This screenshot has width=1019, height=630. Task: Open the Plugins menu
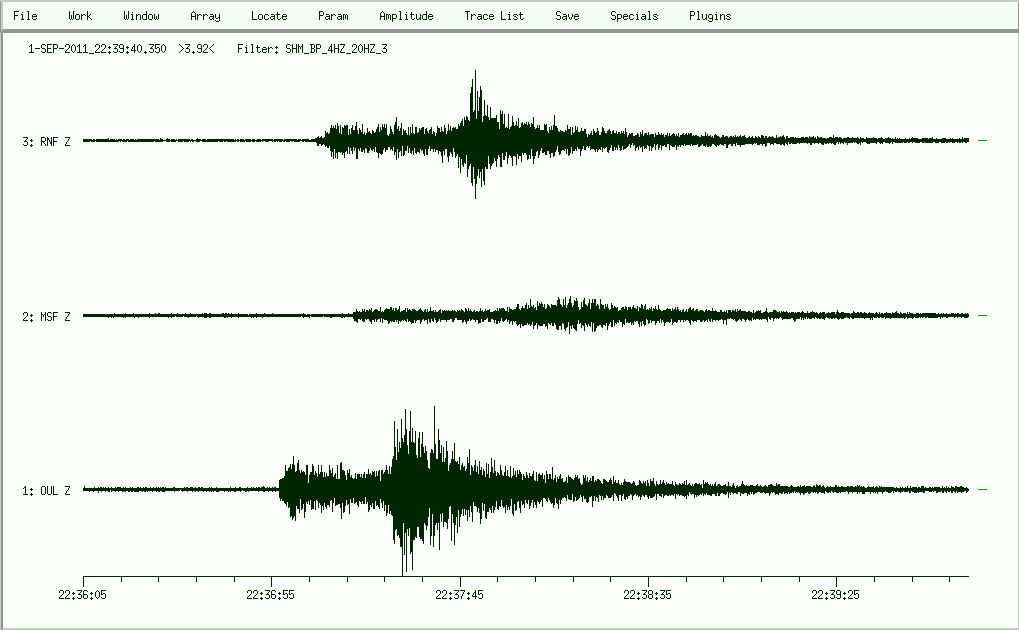point(710,16)
